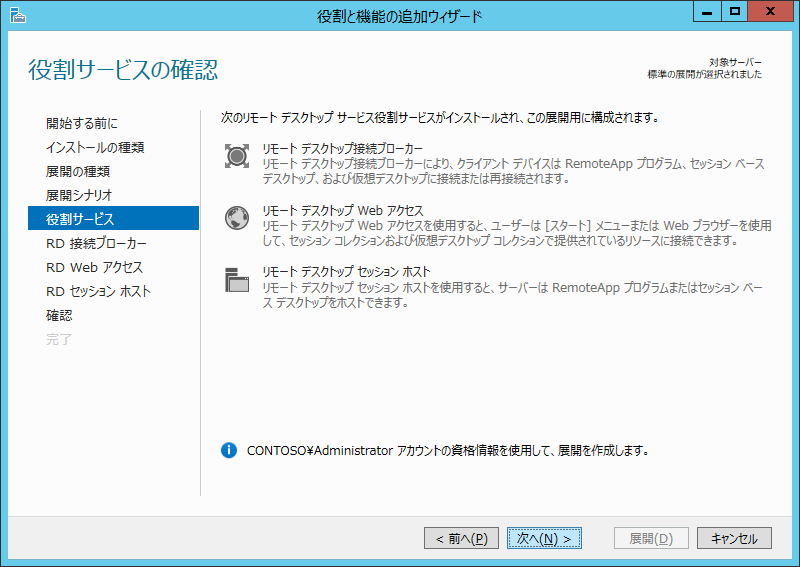Jump to the RD 接続ブローカー step
The image size is (800, 567).
96,244
